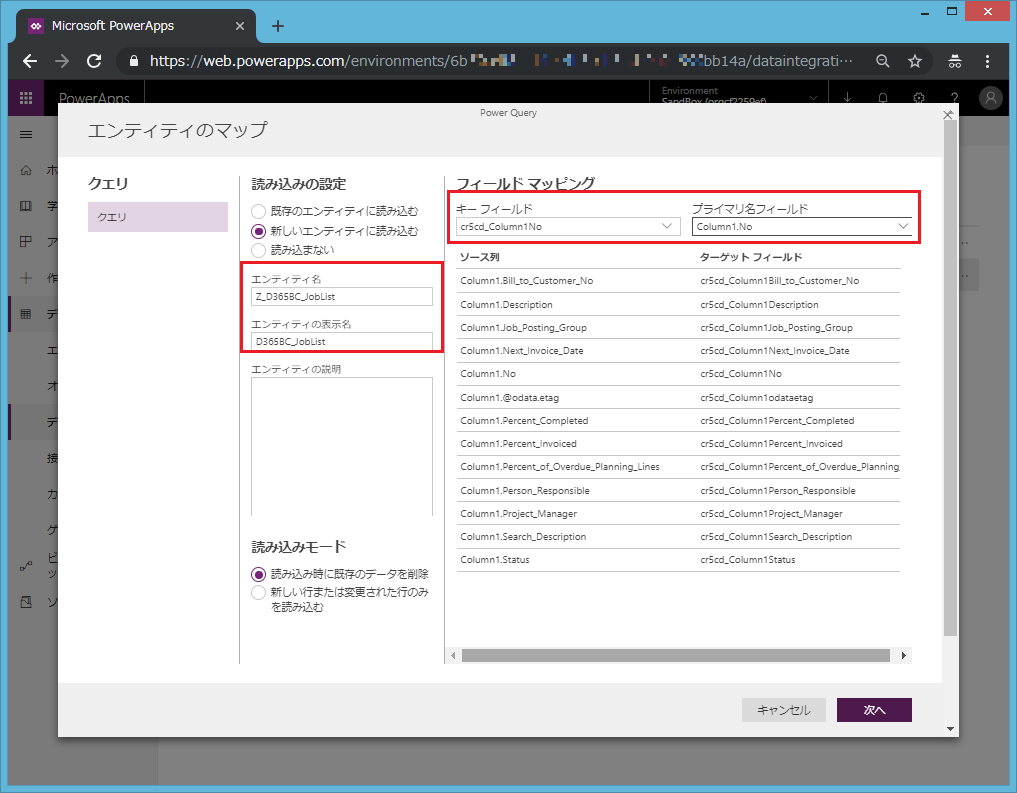Select 新しい行または変更された行のみを読み込む option
The image size is (1017, 793).
258,592
